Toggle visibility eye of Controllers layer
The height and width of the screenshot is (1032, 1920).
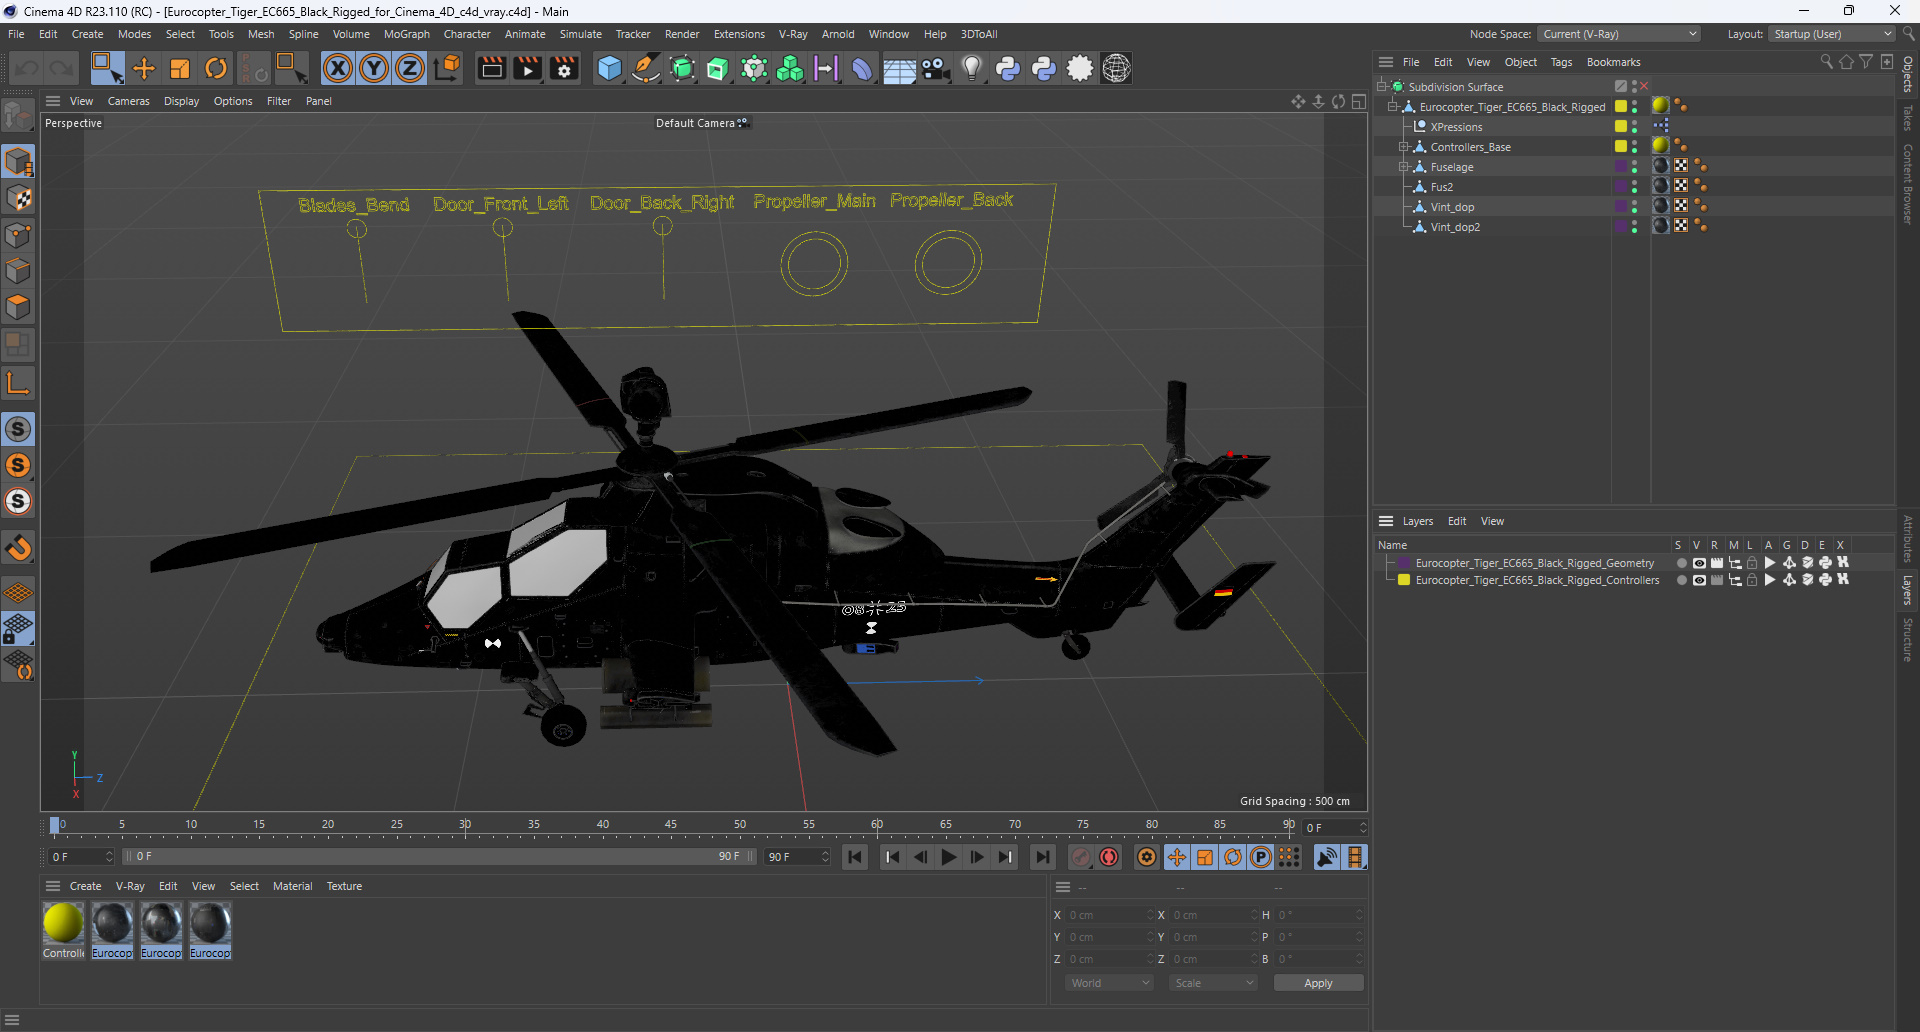pyautogui.click(x=1699, y=580)
